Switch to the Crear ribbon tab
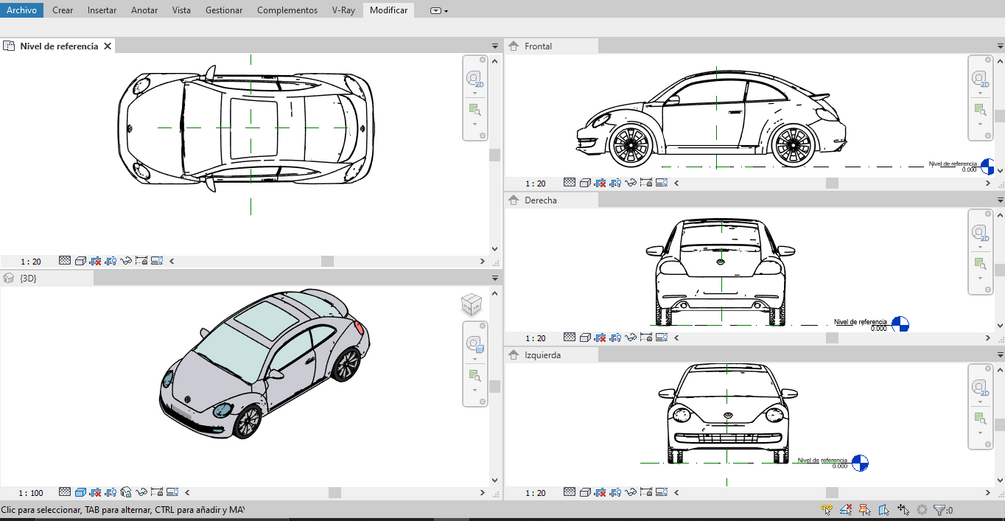 point(62,10)
